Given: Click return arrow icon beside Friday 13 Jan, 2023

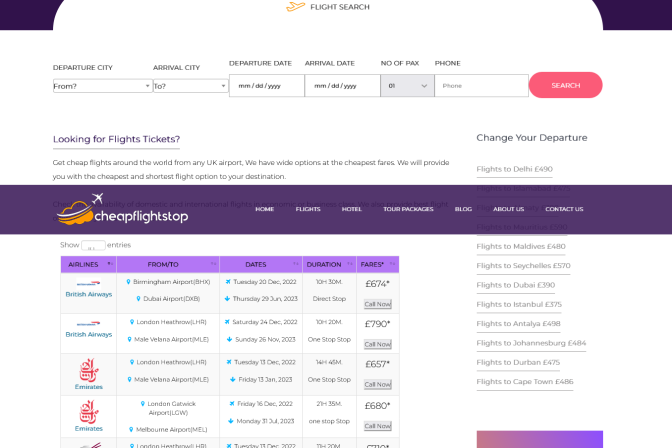Looking at the screenshot, I should tap(233, 379).
